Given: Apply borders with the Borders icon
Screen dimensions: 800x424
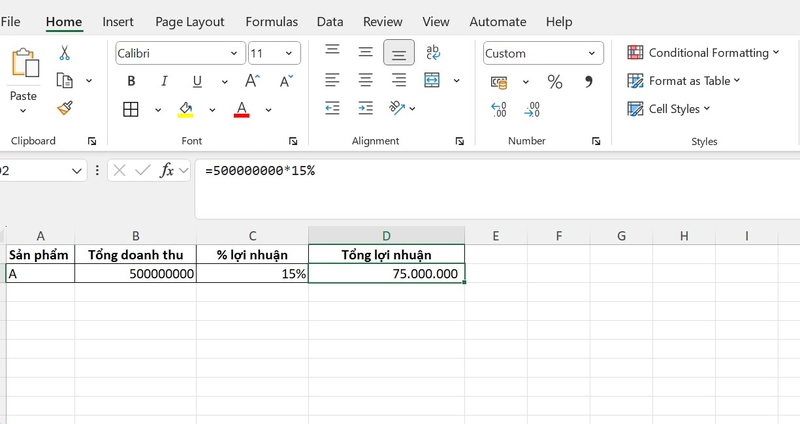Looking at the screenshot, I should pyautogui.click(x=131, y=109).
